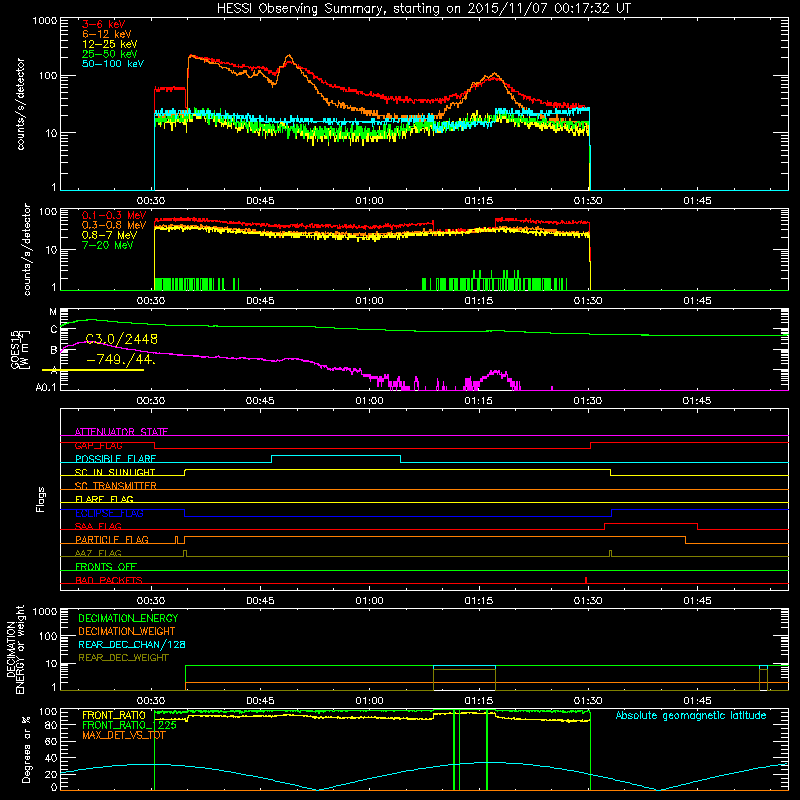The width and height of the screenshot is (800, 800).
Task: Select the SAA_FLAG label
Action: click(x=98, y=526)
